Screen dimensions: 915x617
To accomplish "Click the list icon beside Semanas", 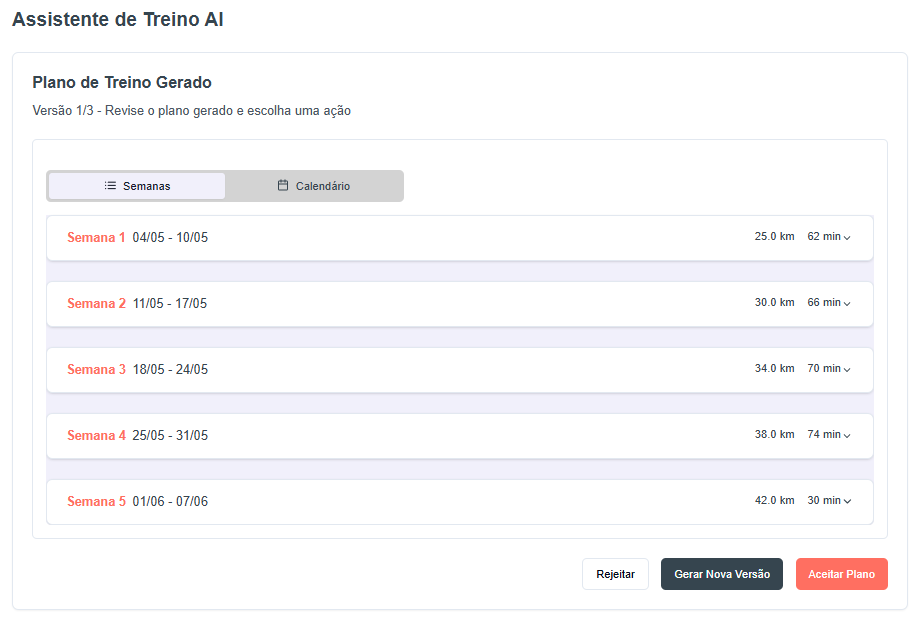I will click(110, 186).
